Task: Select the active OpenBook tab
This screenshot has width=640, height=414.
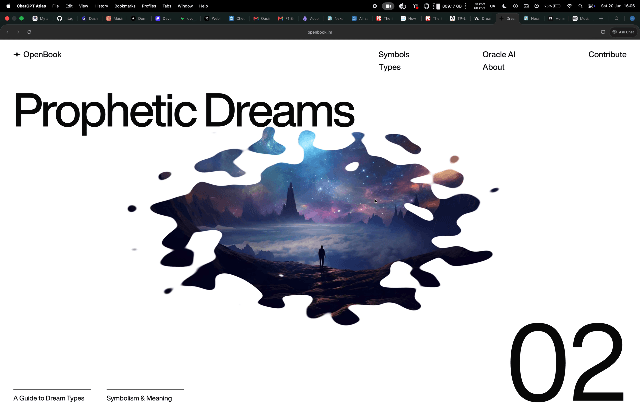Action: (x=508, y=18)
